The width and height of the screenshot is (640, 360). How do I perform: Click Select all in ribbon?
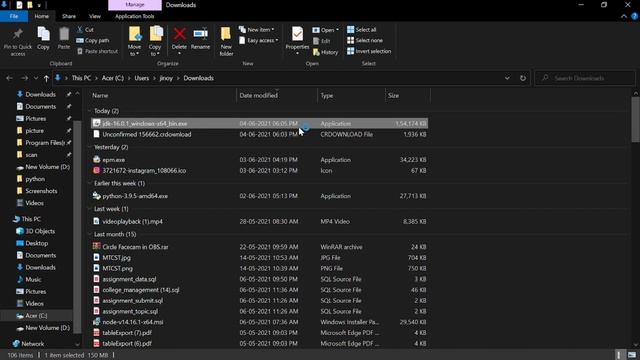(362, 30)
